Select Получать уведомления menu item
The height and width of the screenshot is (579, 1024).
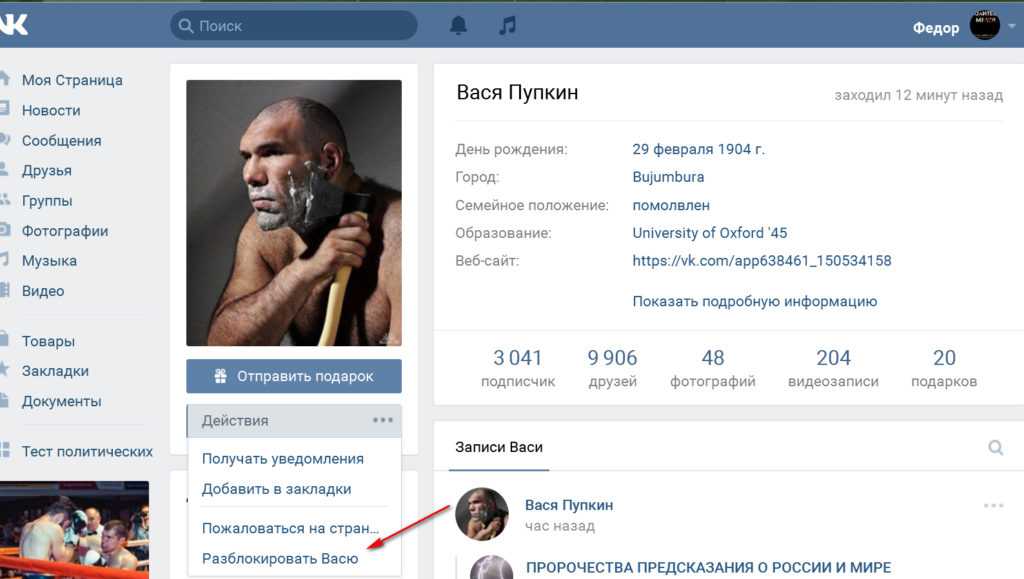tap(282, 459)
